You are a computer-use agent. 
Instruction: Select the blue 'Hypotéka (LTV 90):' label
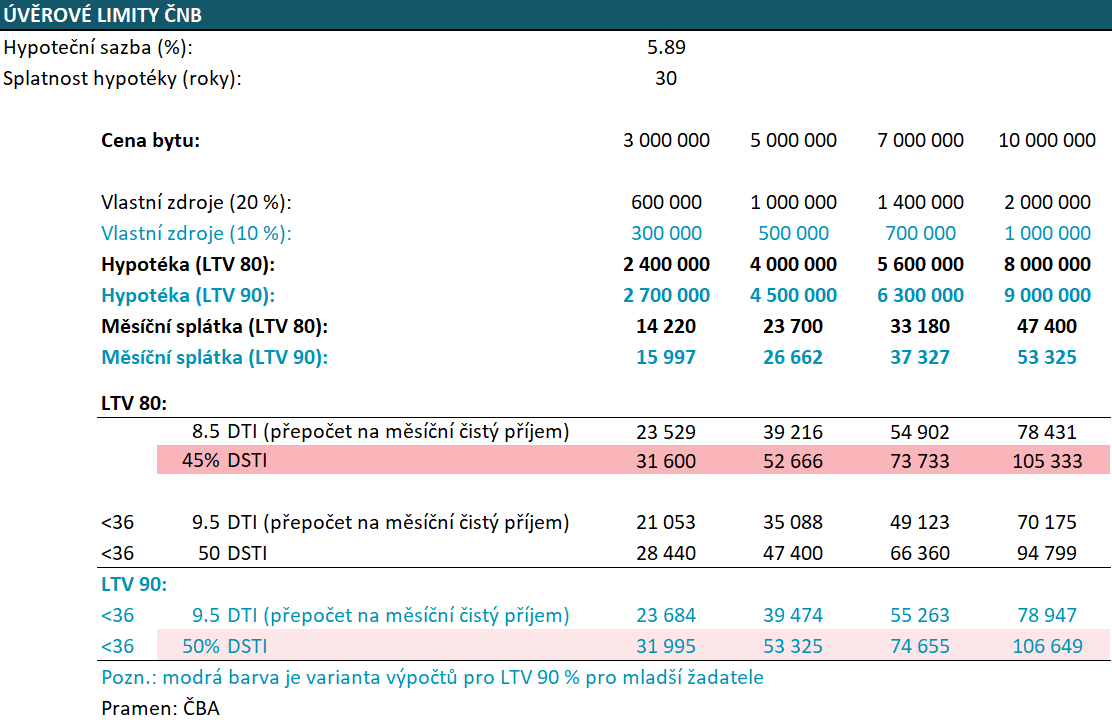coord(188,296)
